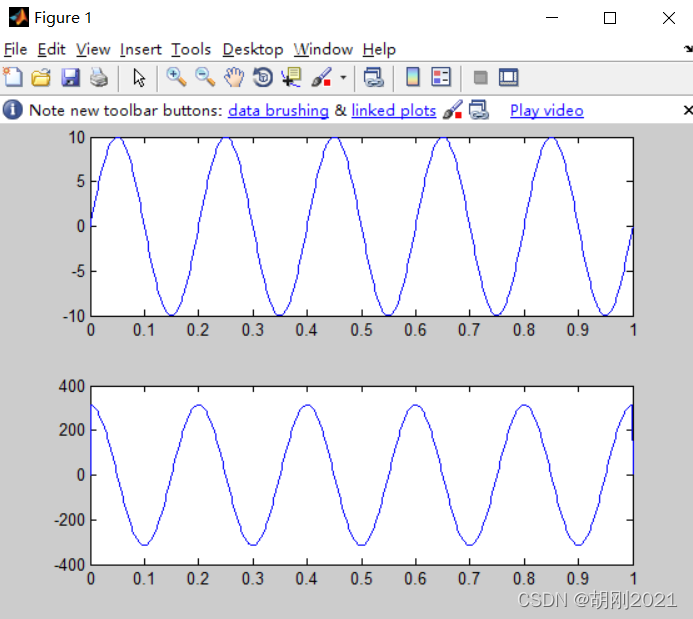Viewport: 693px width, 619px height.
Task: Enable the Rotate 3D tool
Action: click(263, 77)
